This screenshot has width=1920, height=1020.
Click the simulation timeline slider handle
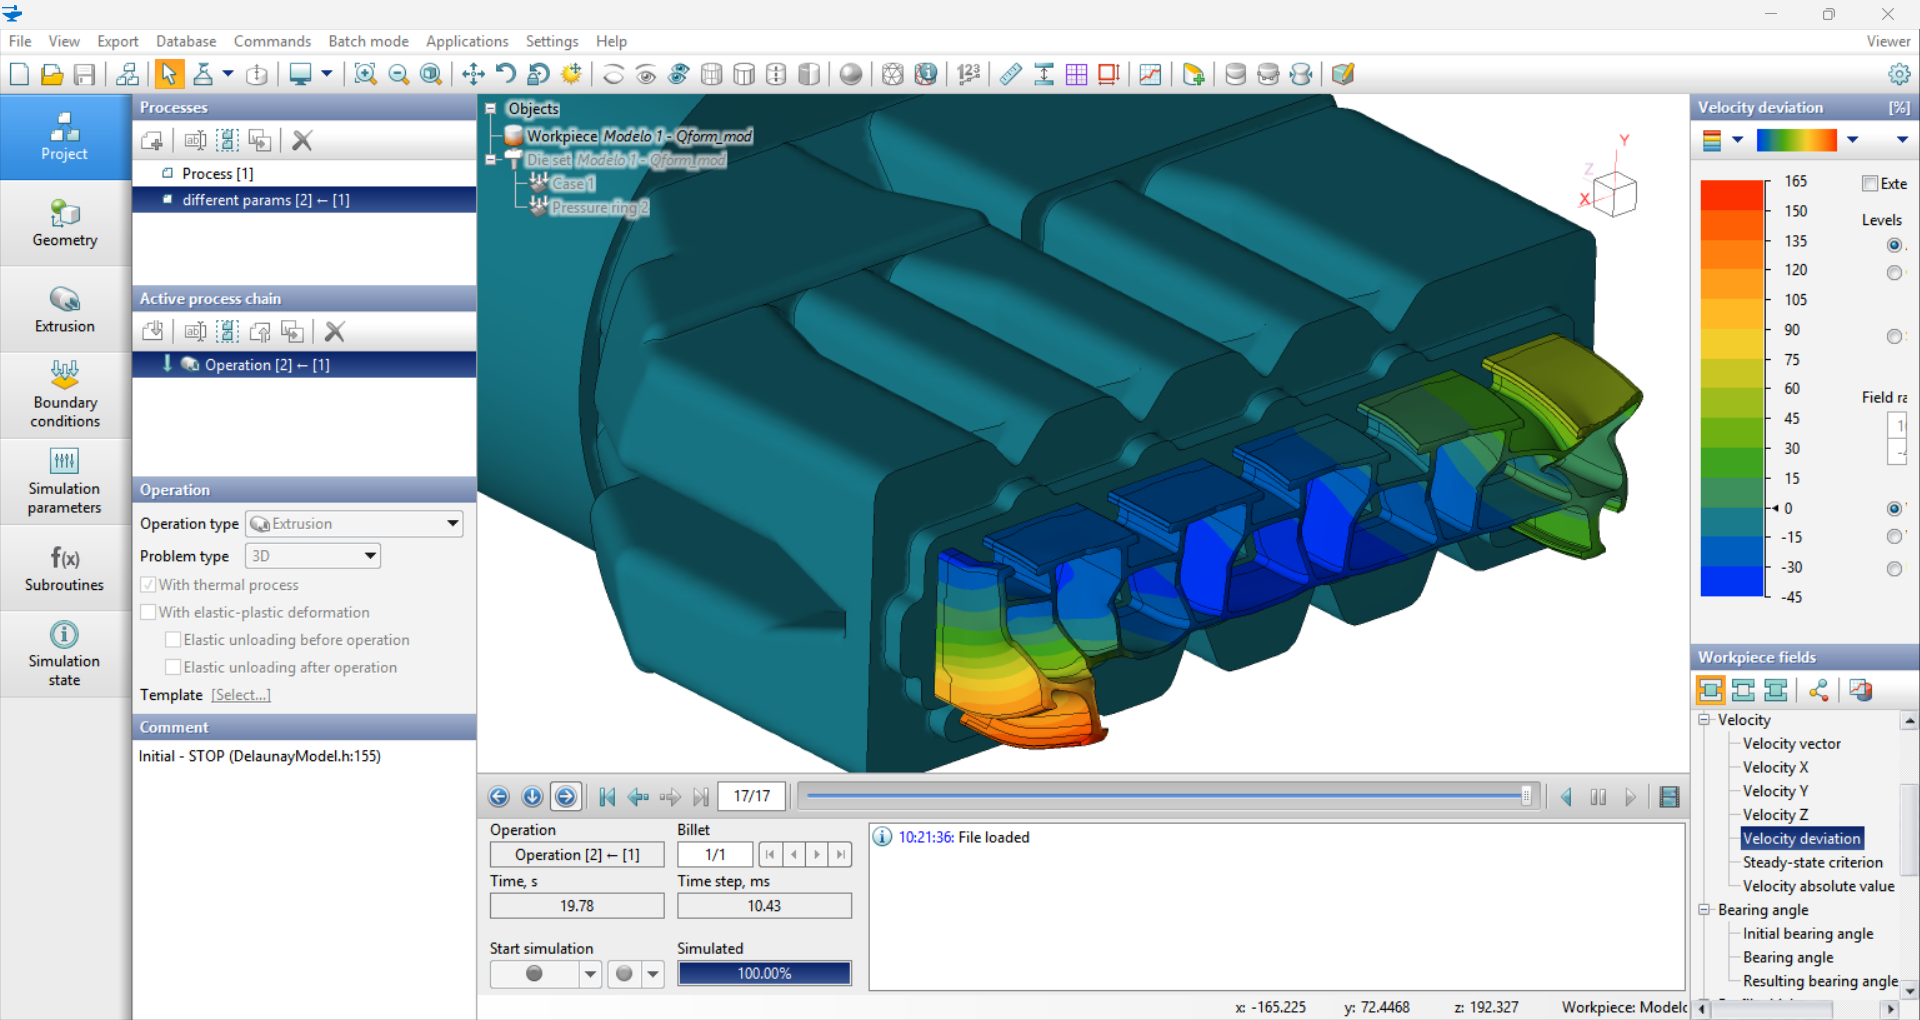pos(1526,796)
